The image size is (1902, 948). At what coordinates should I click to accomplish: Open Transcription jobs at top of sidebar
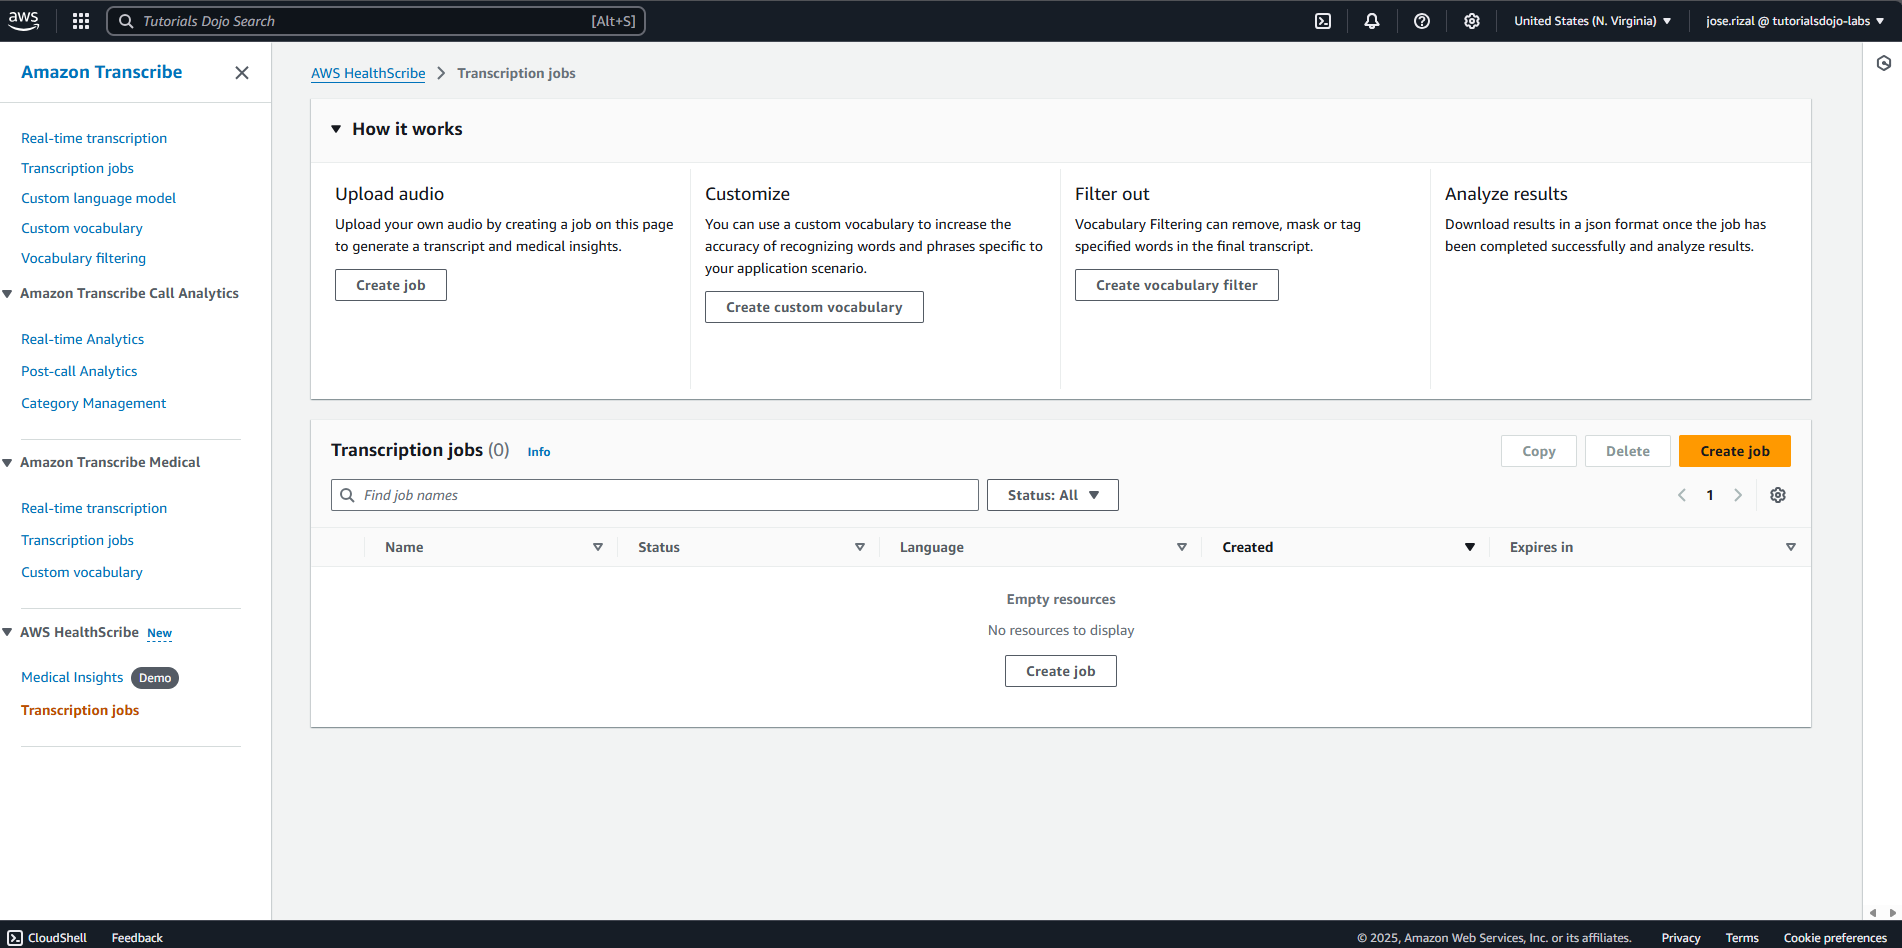(77, 168)
